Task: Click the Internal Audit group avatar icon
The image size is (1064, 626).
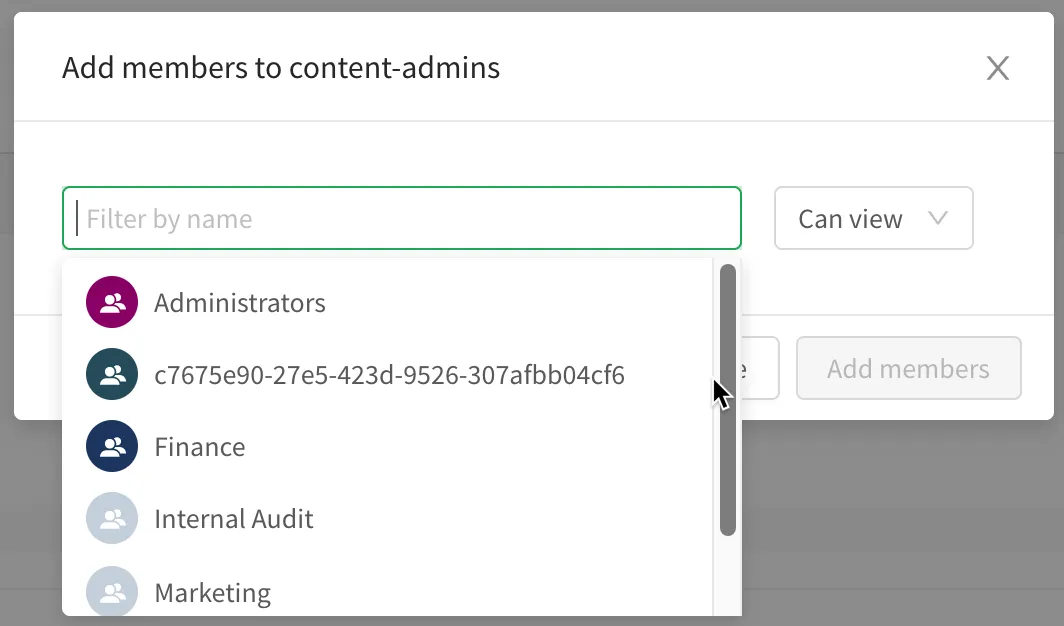Action: point(111,519)
